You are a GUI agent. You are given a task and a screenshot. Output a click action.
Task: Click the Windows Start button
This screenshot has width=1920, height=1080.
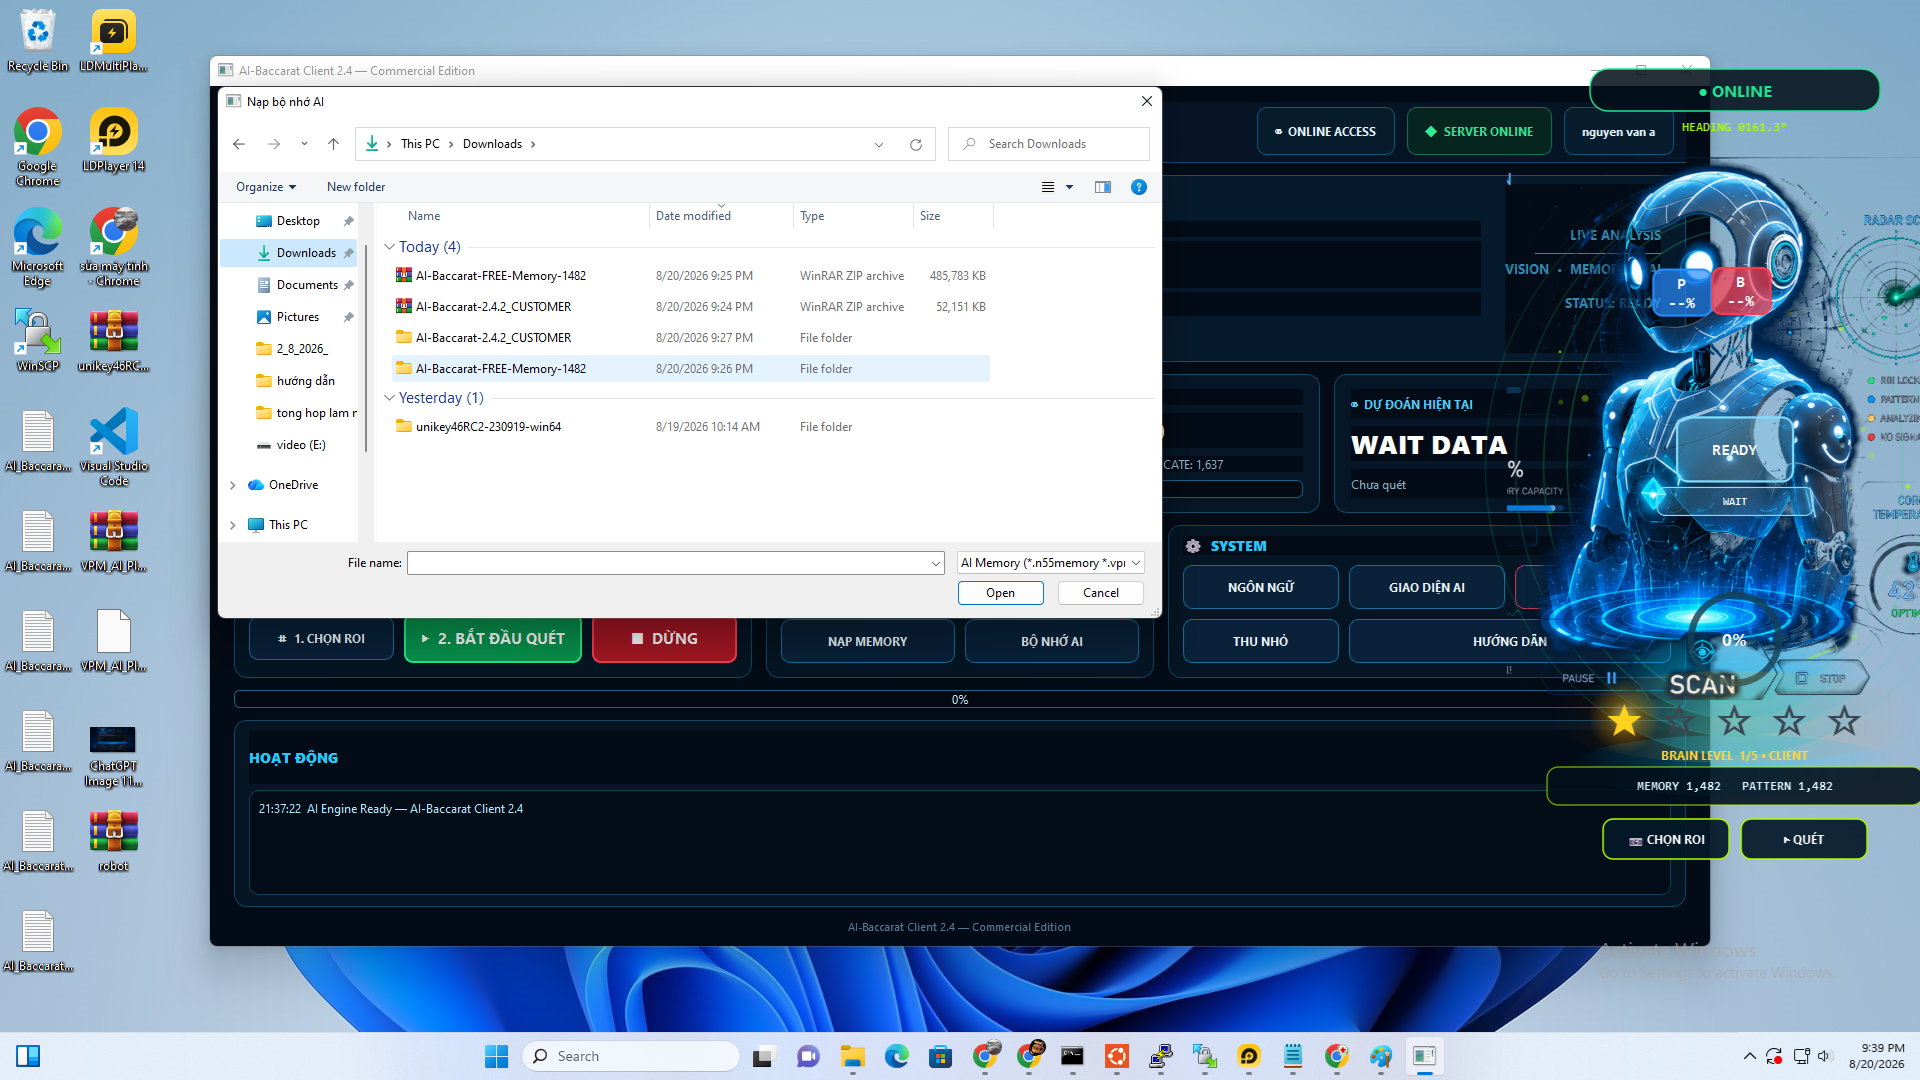pos(496,1056)
